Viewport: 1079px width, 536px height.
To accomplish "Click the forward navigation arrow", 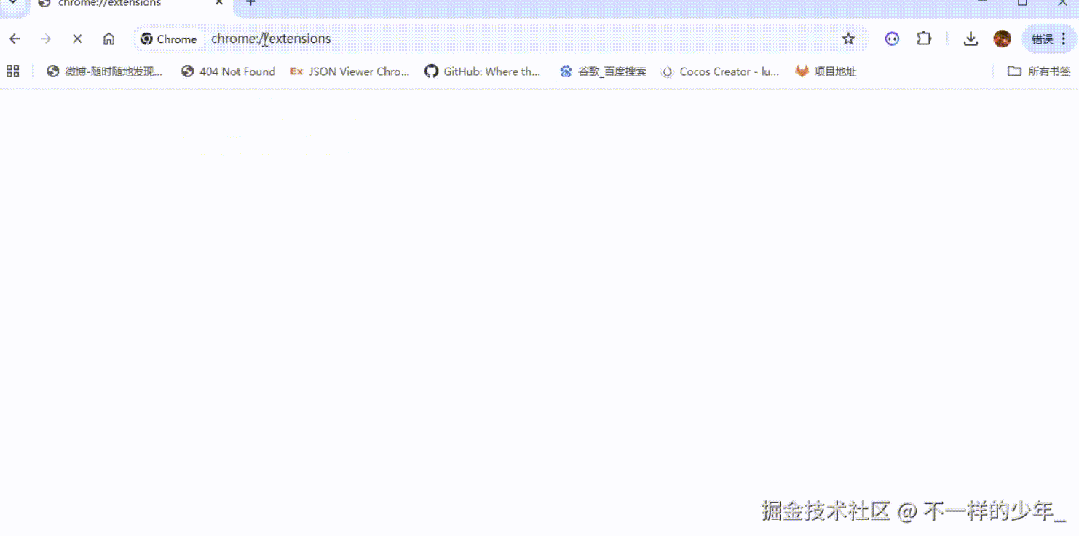I will (x=45, y=39).
